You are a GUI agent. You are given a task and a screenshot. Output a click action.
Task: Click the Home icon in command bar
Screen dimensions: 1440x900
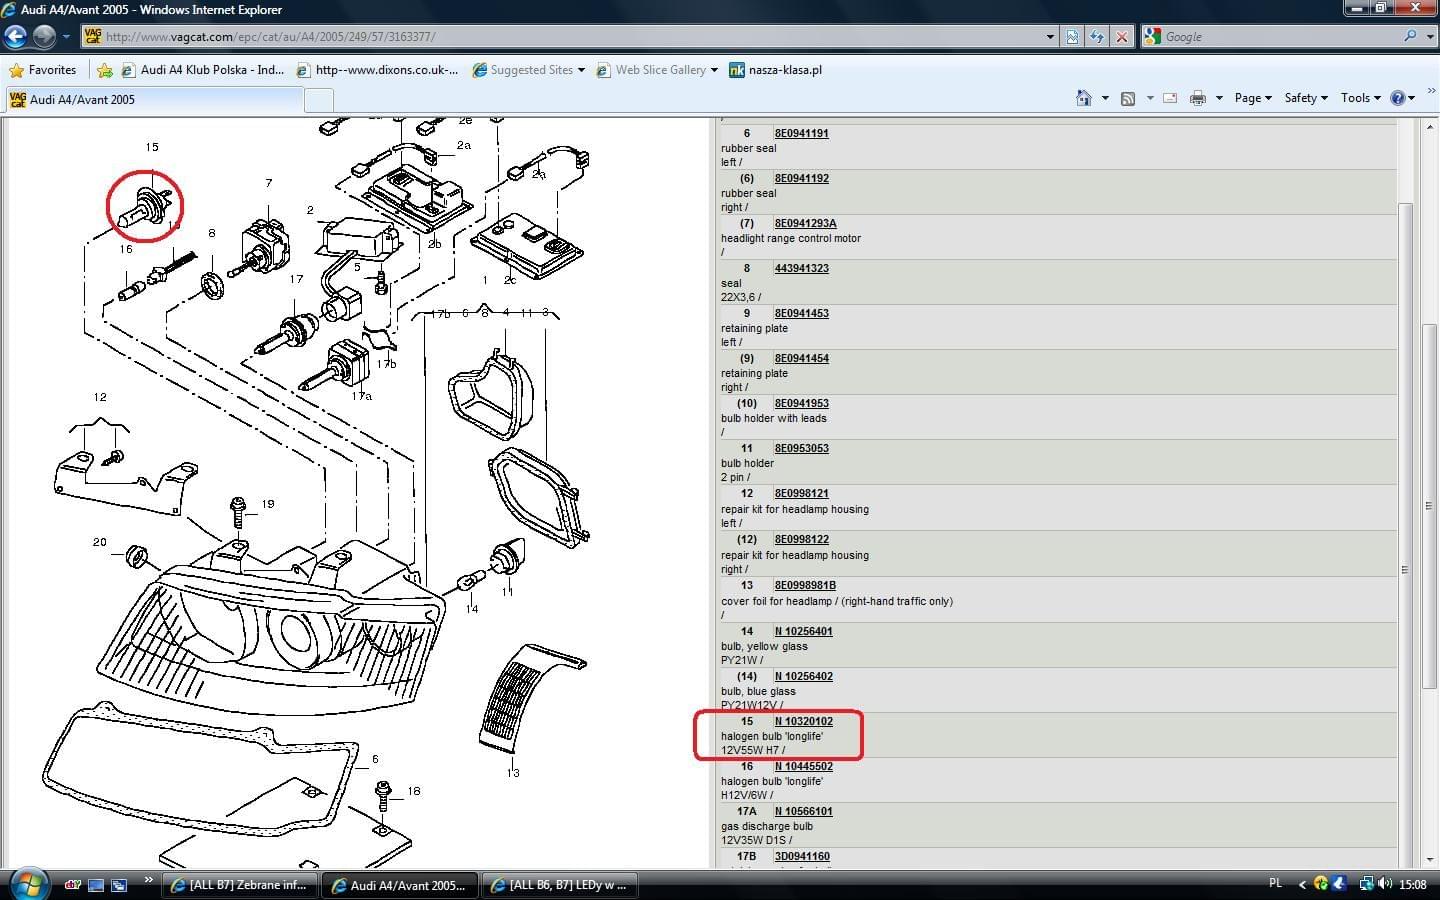click(1083, 98)
